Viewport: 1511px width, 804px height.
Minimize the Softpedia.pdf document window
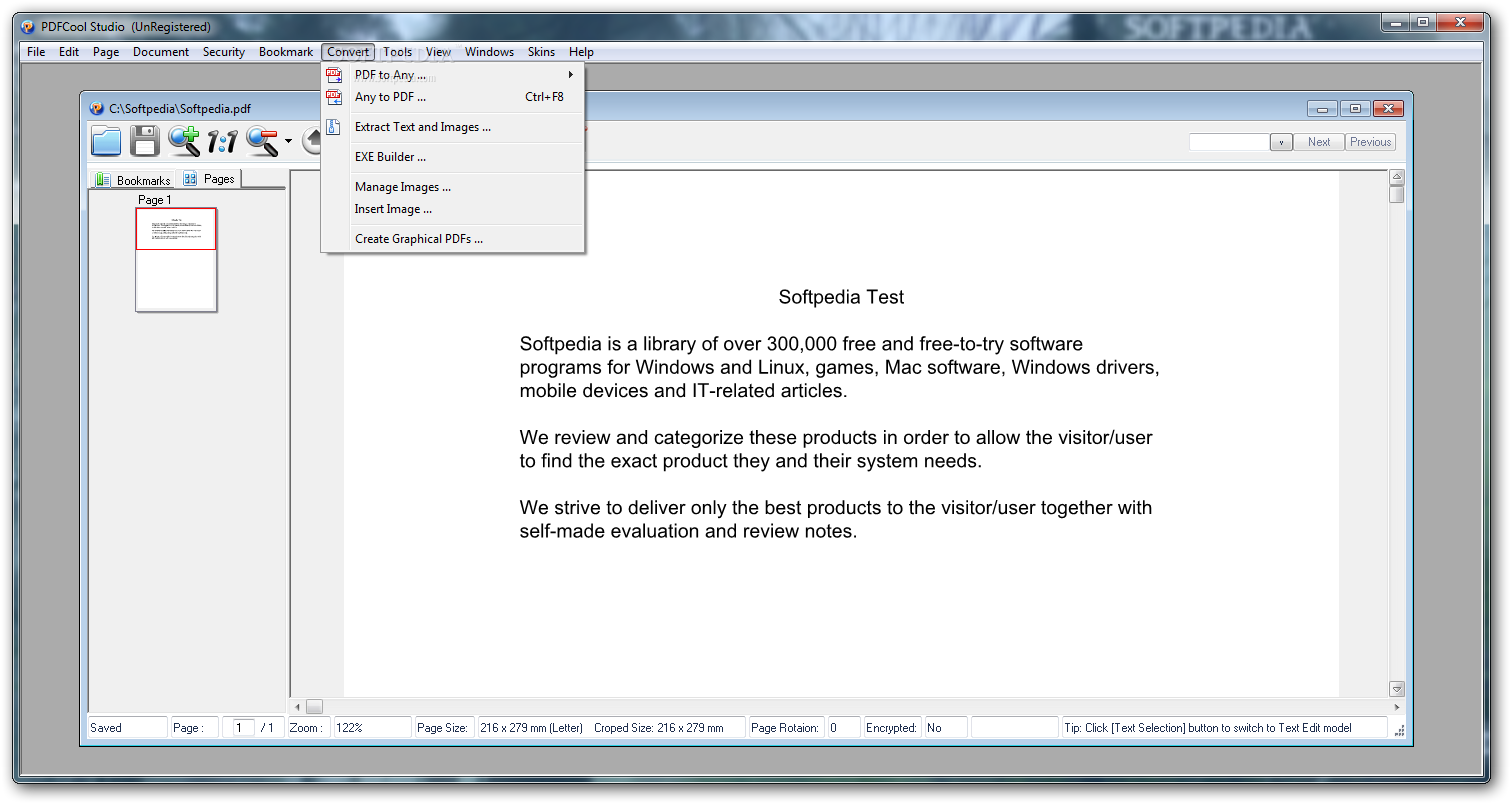coord(1322,109)
